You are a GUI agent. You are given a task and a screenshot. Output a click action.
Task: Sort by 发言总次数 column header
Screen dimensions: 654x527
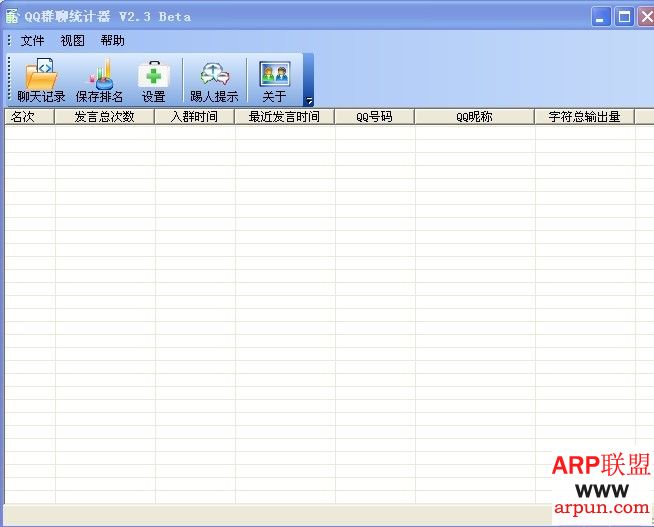click(x=104, y=117)
